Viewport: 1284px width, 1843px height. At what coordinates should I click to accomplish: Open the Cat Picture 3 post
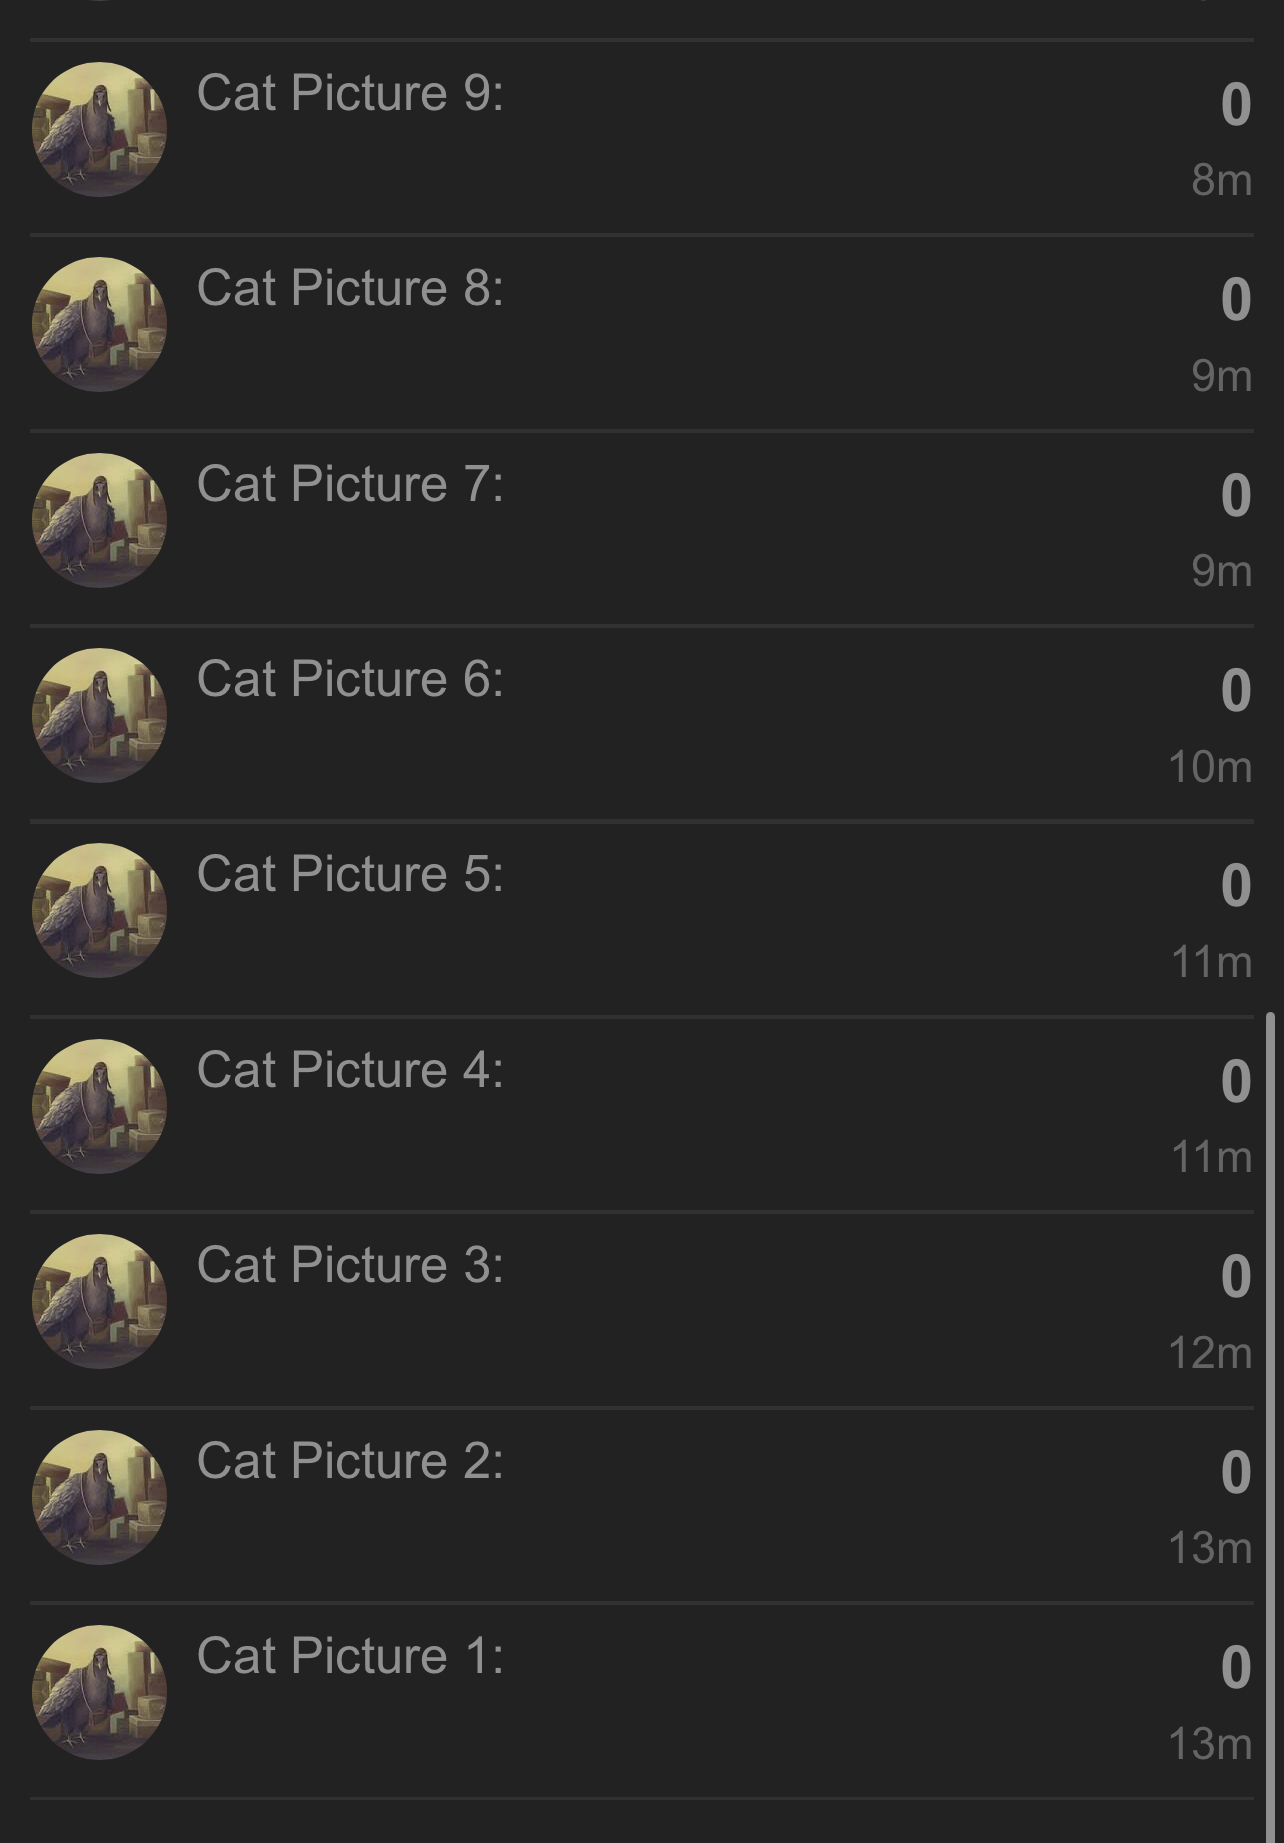(x=350, y=1266)
